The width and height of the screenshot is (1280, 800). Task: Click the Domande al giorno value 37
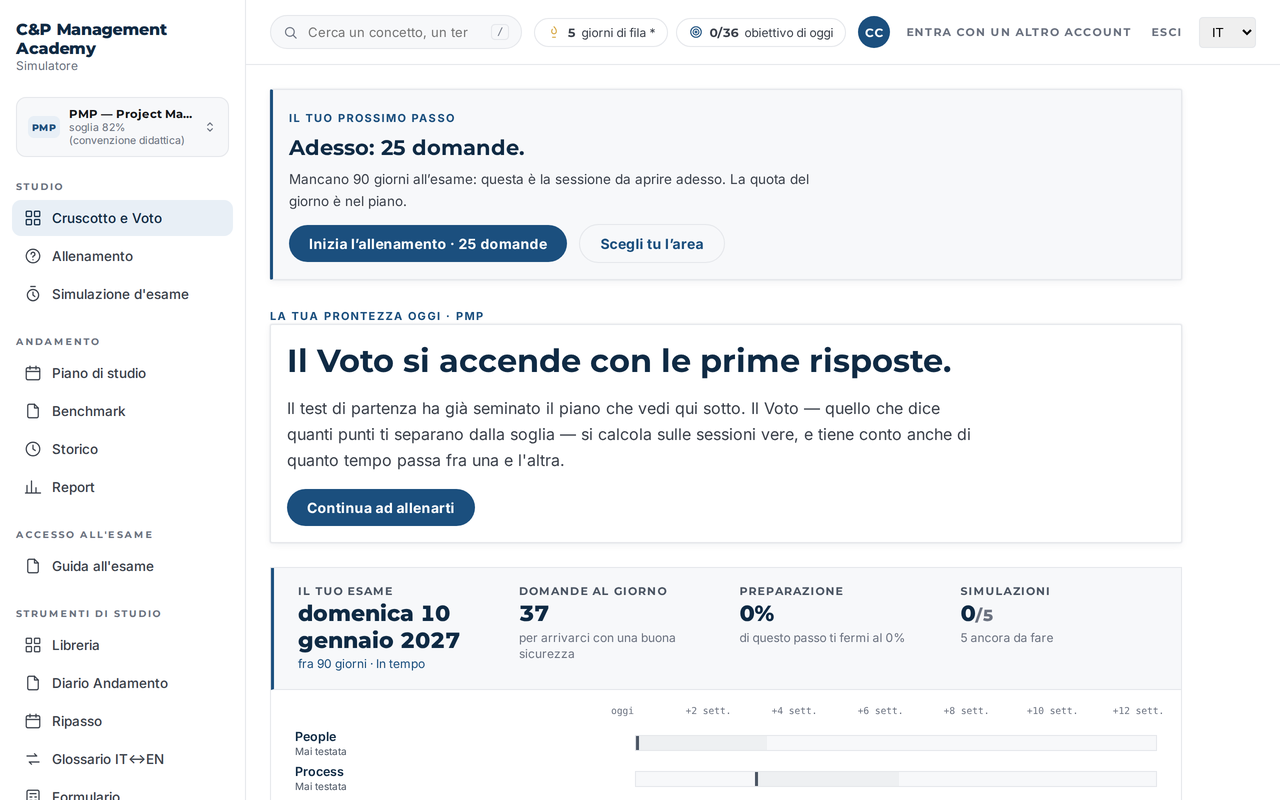534,614
